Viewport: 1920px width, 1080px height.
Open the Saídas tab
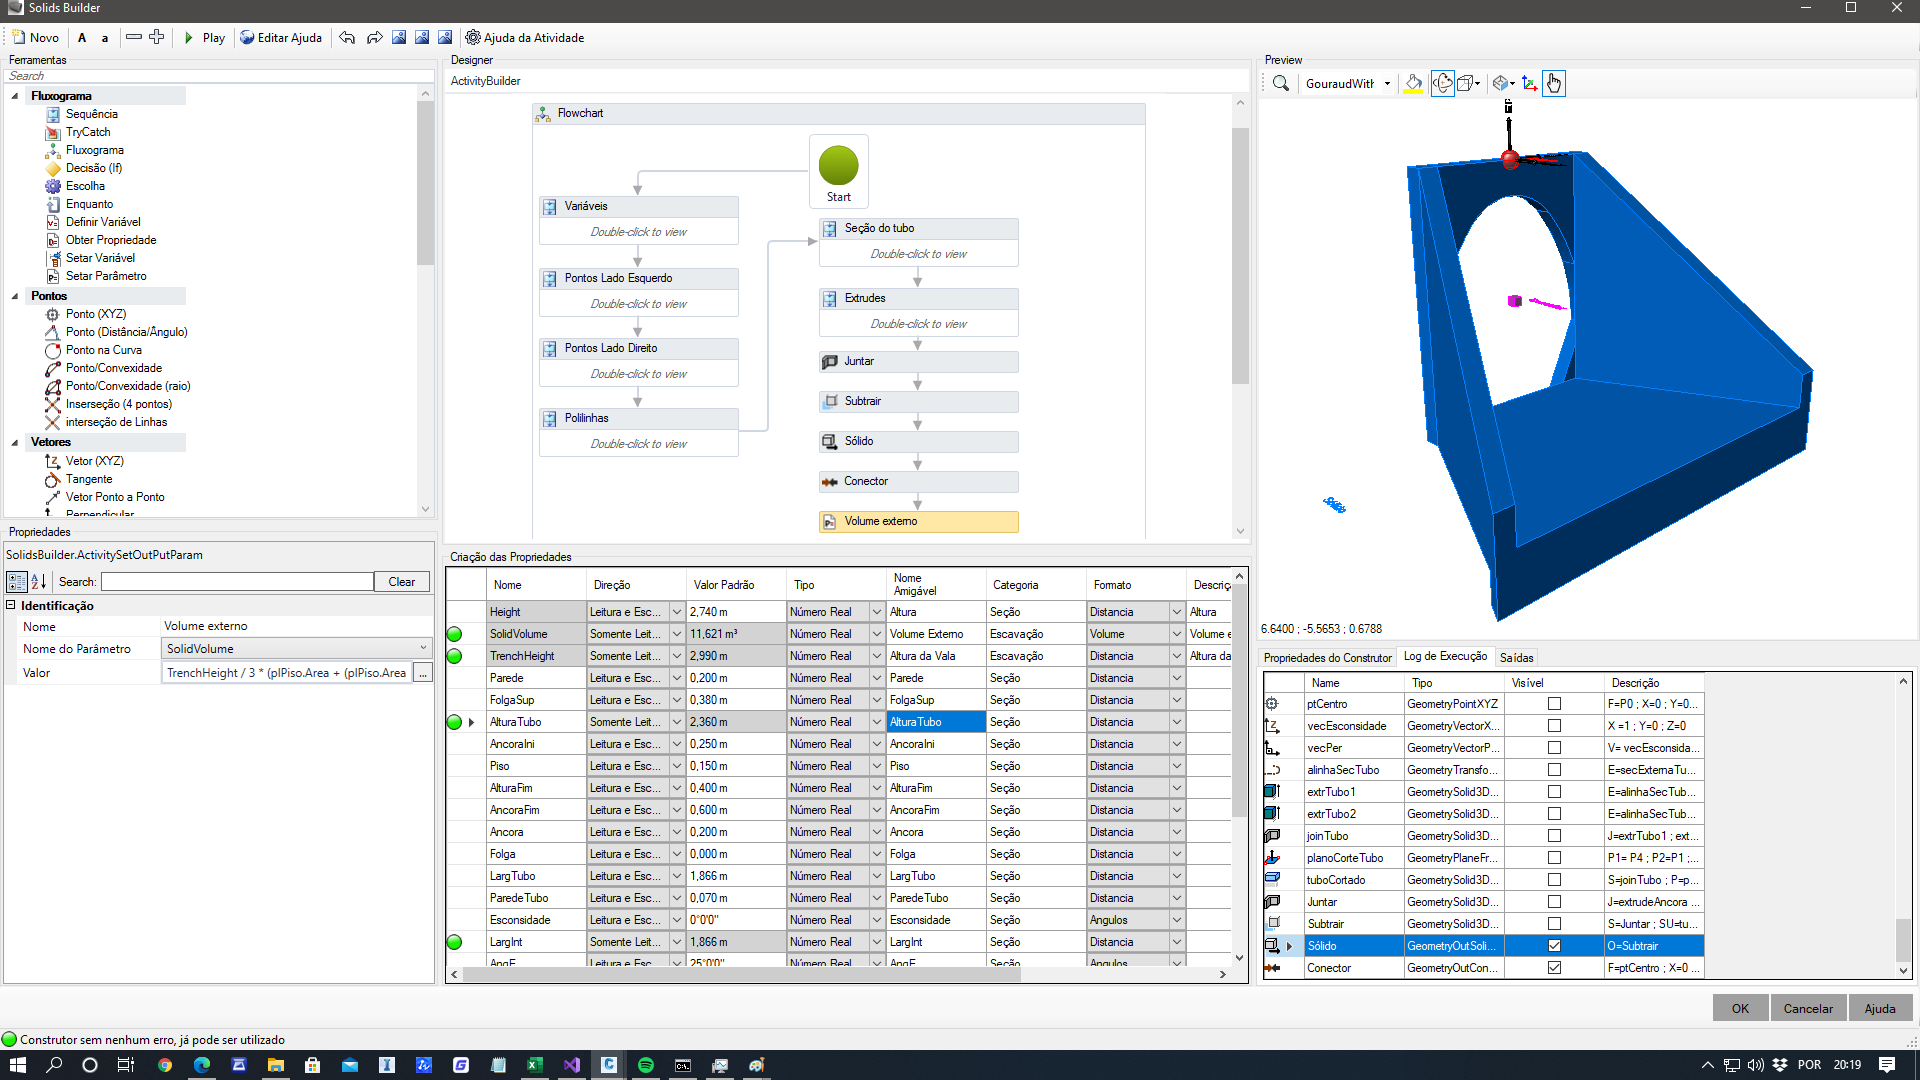(1516, 658)
